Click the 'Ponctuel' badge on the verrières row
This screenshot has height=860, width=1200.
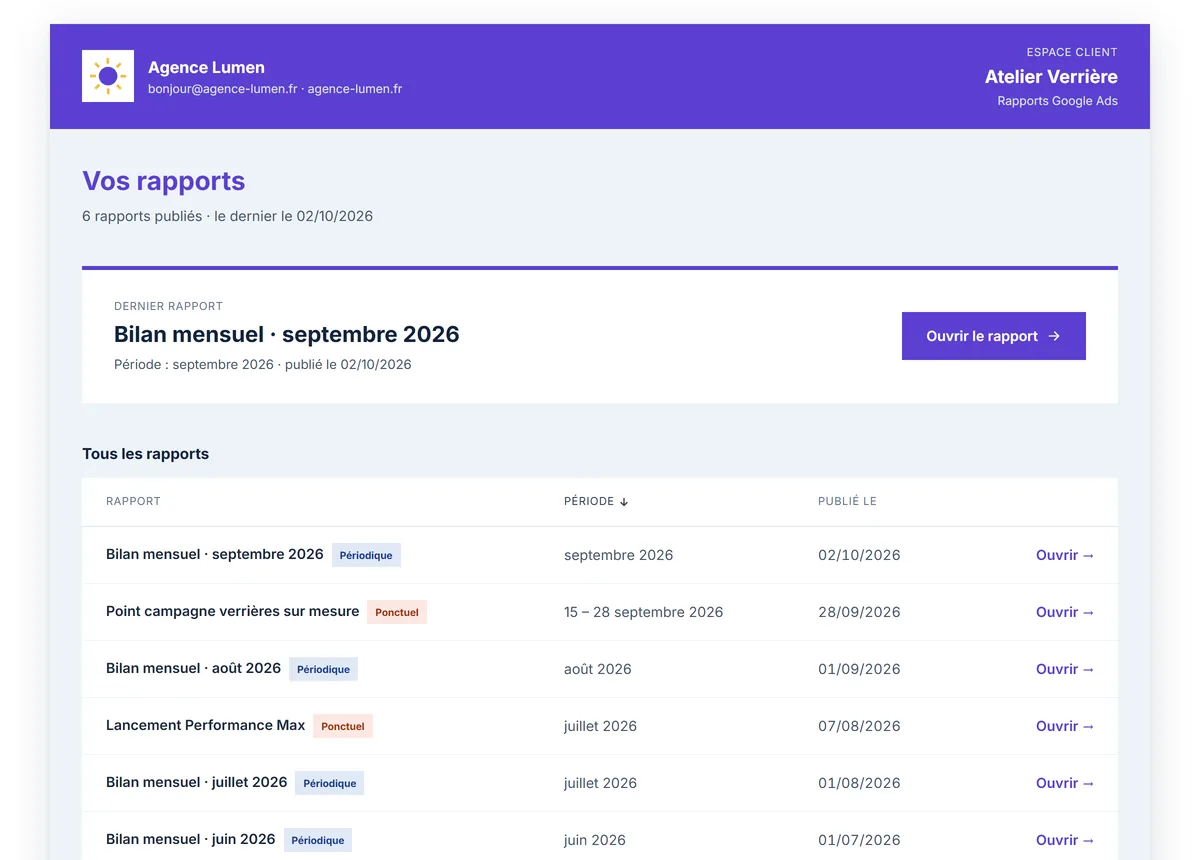[397, 612]
